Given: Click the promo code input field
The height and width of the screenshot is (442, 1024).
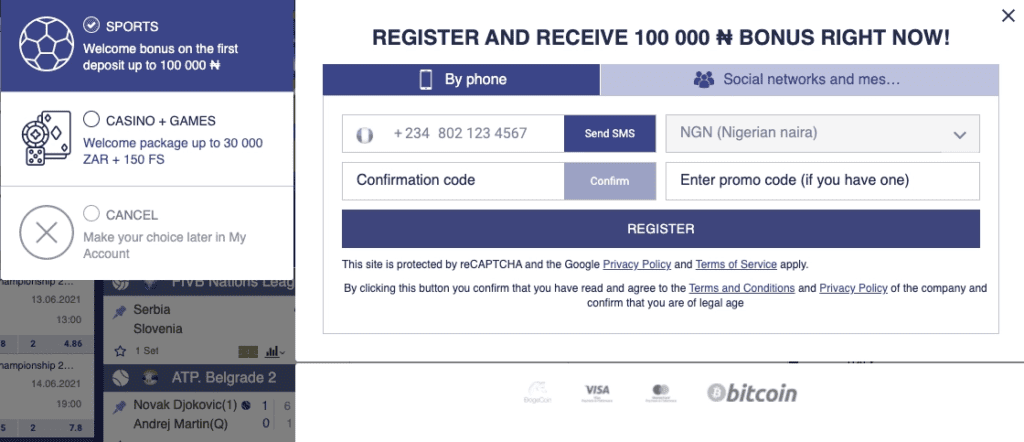Looking at the screenshot, I should tap(822, 181).
